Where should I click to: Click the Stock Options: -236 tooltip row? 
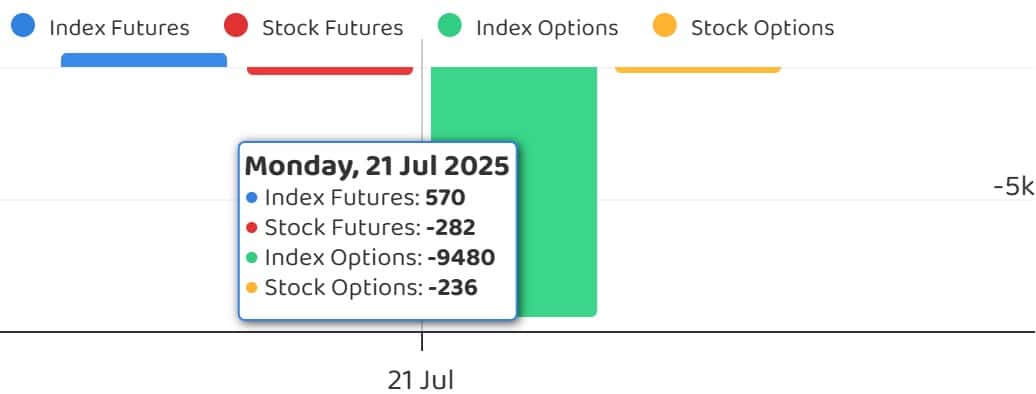pos(361,288)
